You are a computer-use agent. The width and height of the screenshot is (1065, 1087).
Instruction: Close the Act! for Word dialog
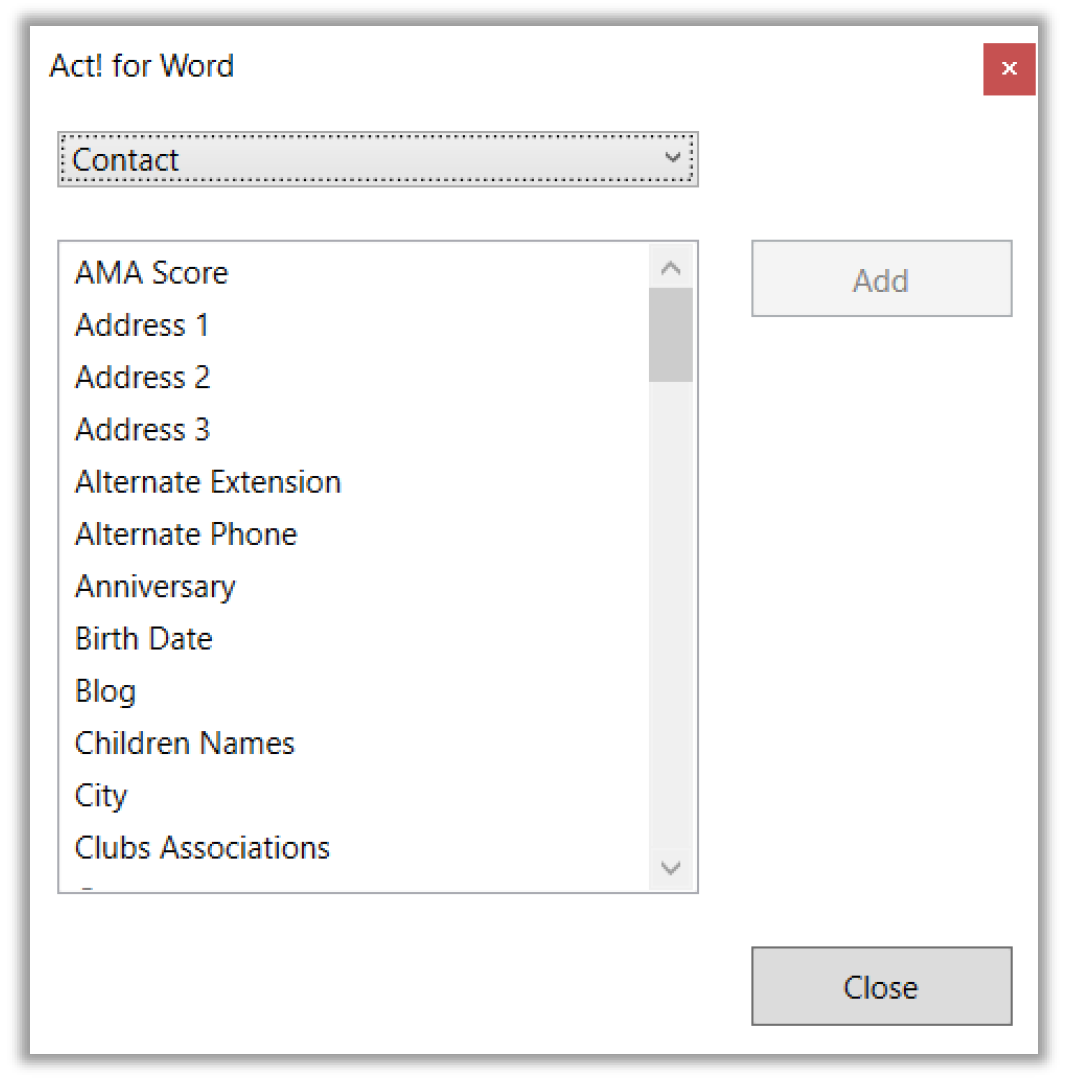[1009, 69]
